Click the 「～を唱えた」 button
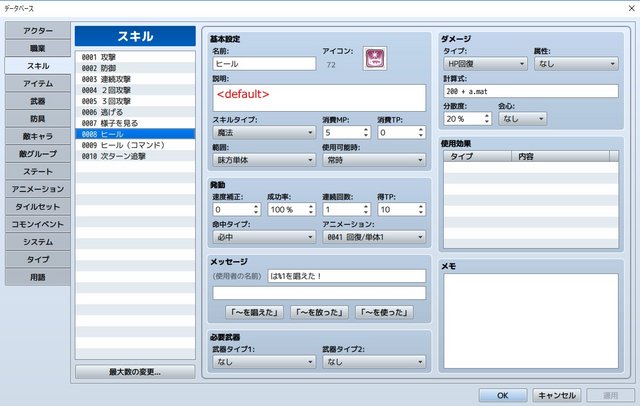The width and height of the screenshot is (640, 406). (x=254, y=313)
